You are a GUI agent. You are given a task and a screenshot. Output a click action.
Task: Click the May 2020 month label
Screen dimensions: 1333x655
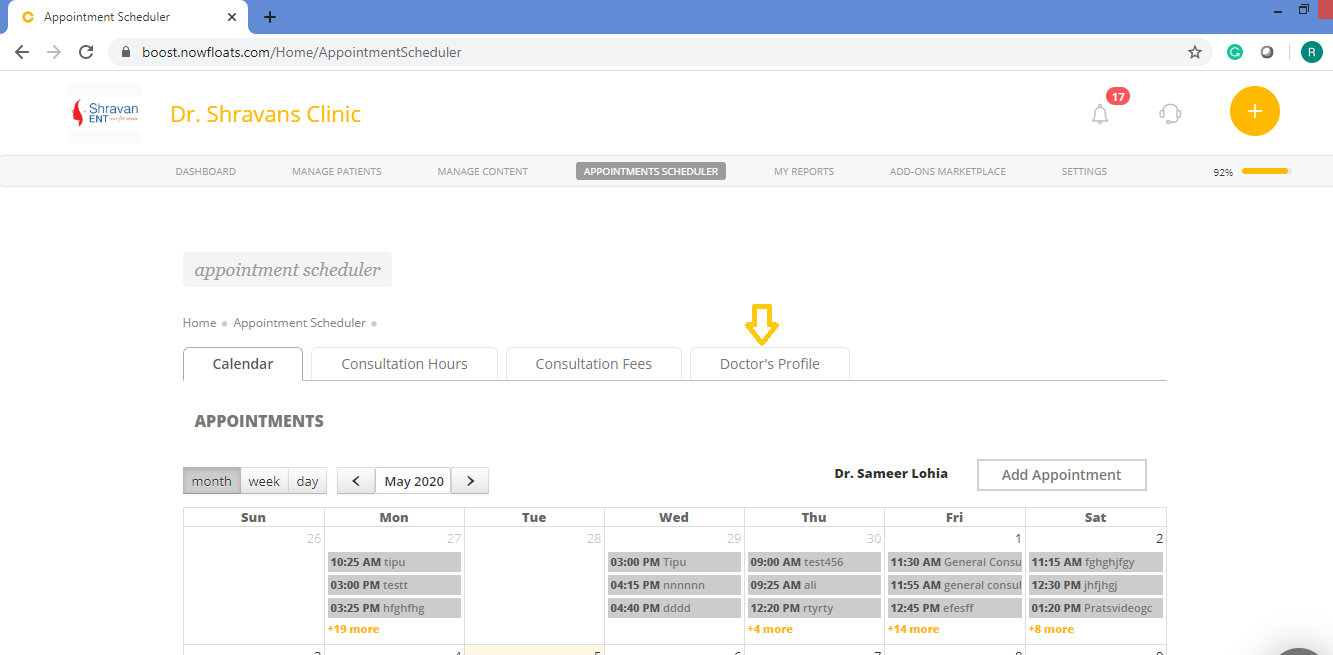[x=414, y=481]
